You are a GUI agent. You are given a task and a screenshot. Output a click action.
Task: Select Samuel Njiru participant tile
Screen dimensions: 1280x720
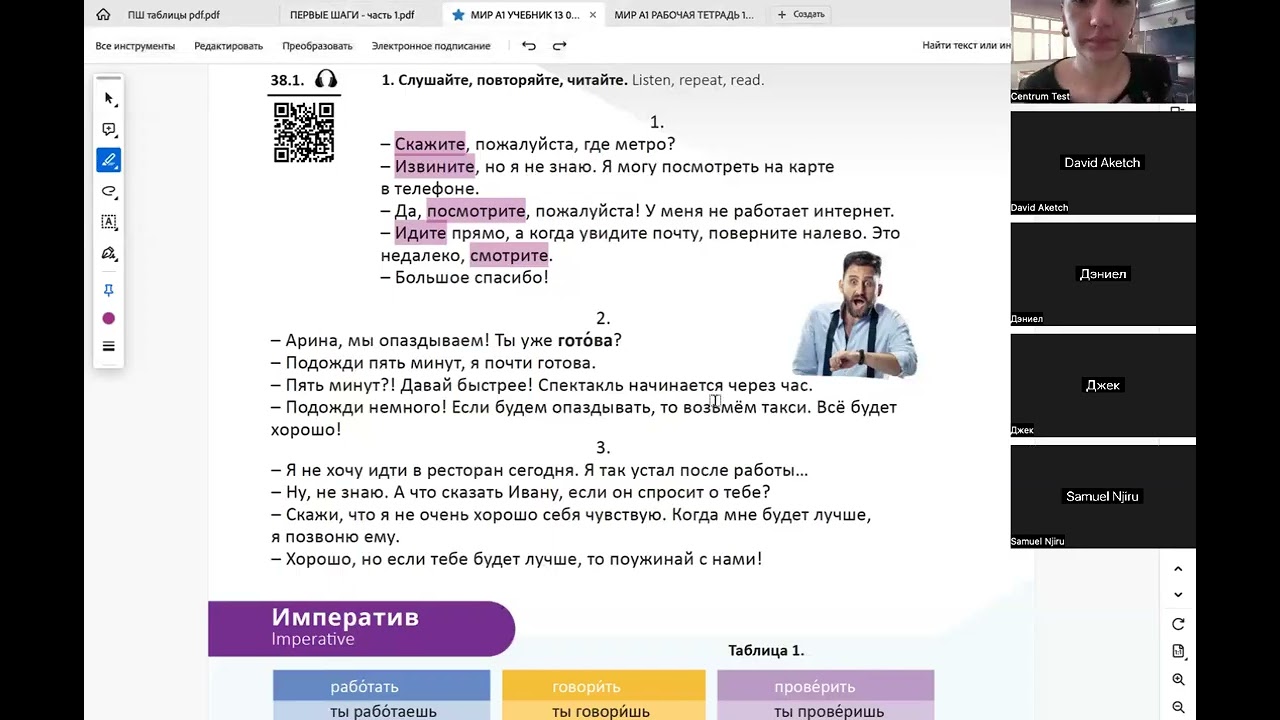tap(1103, 496)
